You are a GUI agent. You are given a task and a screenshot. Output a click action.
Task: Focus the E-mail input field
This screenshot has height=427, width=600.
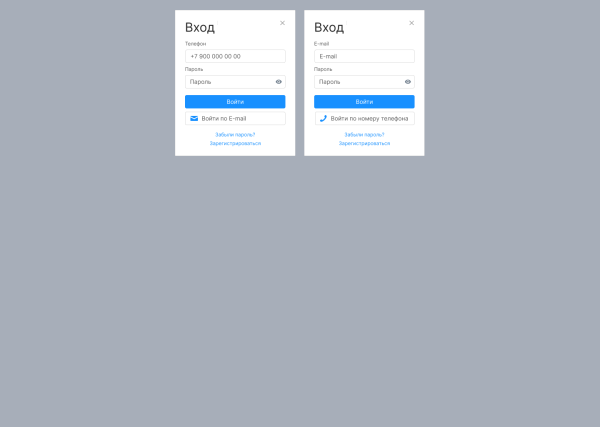point(364,56)
